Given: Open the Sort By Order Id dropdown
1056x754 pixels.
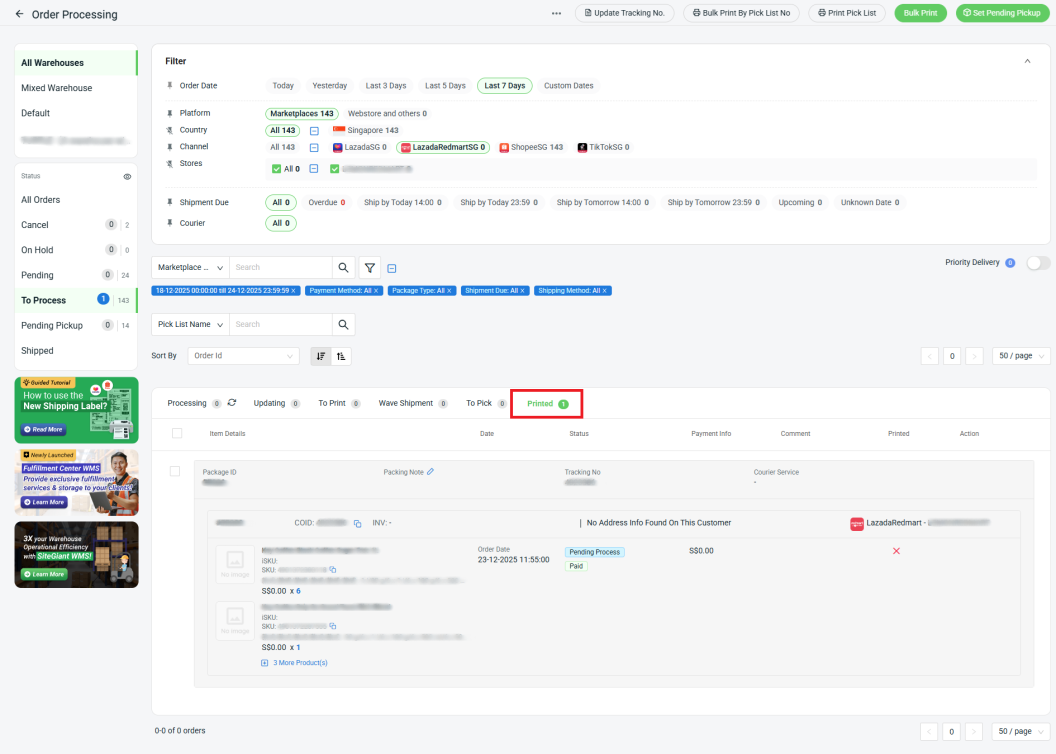Looking at the screenshot, I should click(x=244, y=356).
